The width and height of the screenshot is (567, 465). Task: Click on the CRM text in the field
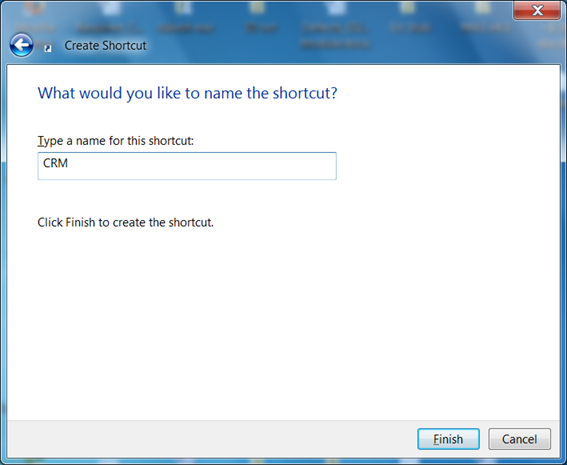click(x=55, y=163)
